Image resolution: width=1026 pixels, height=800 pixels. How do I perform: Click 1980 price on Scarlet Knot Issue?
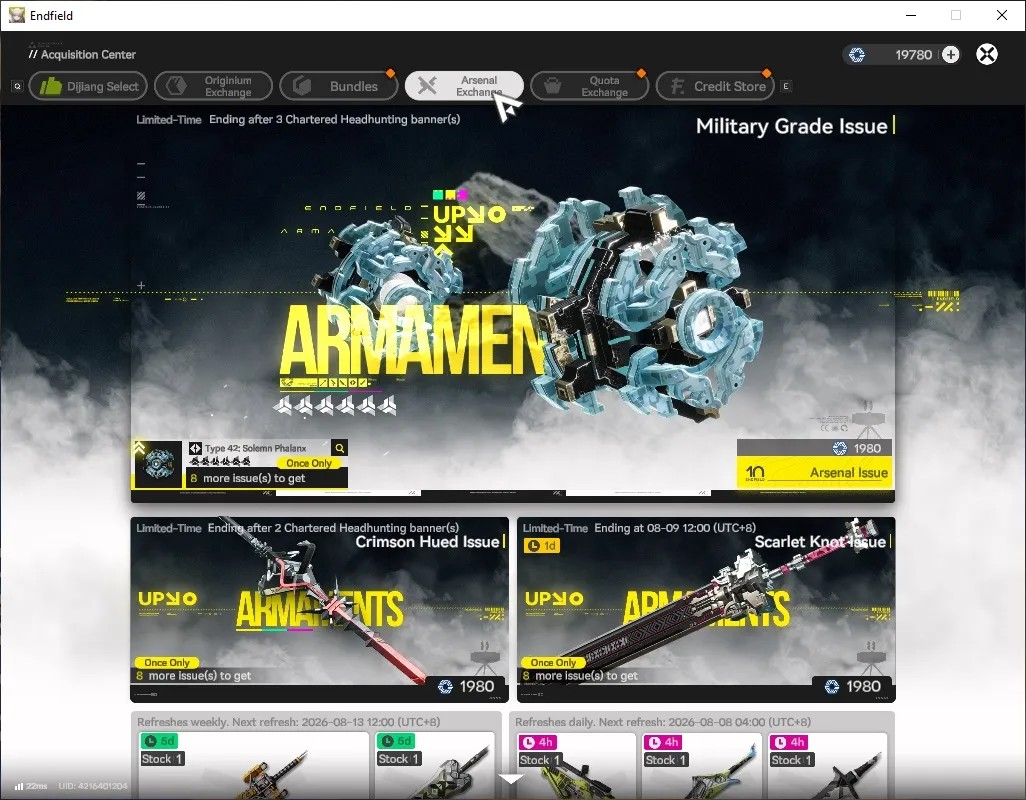[x=853, y=686]
